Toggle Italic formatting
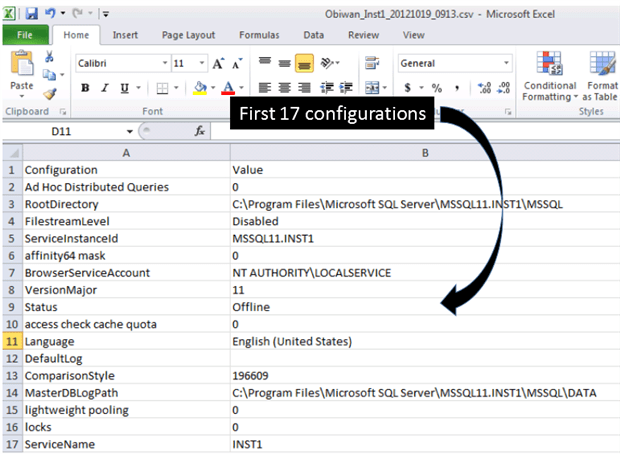 pyautogui.click(x=104, y=88)
